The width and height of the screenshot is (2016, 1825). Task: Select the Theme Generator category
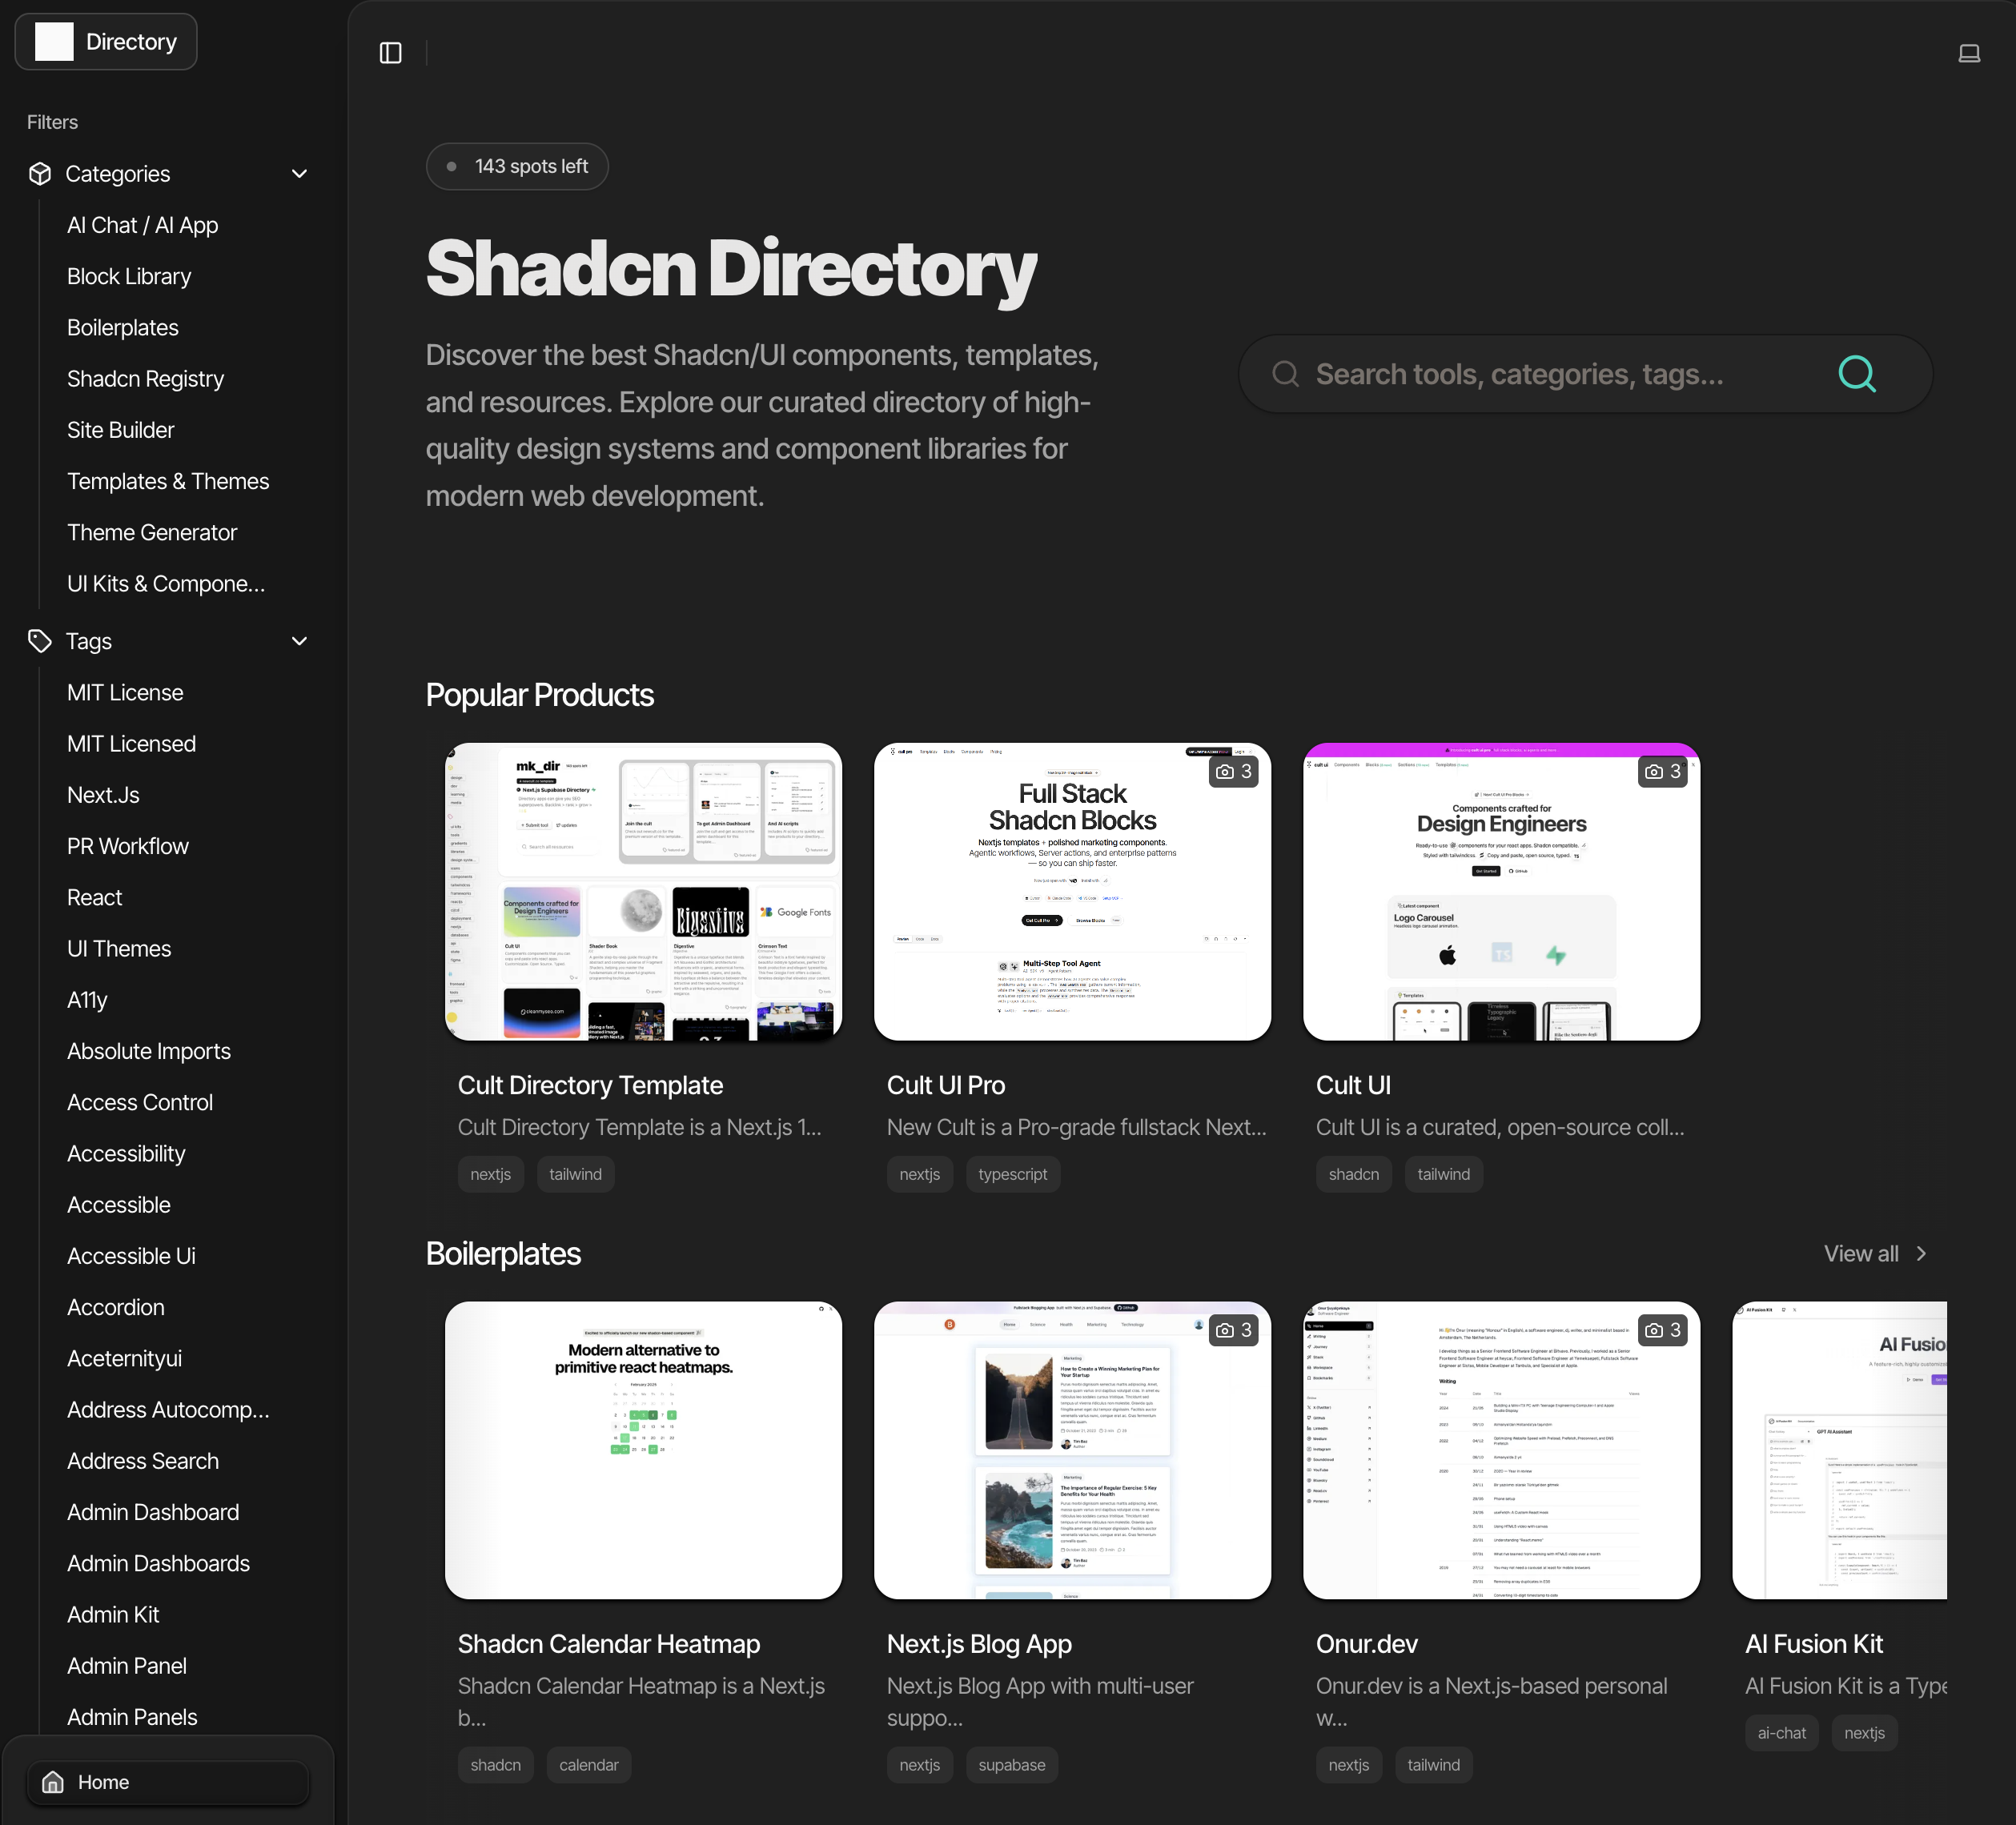pos(152,533)
